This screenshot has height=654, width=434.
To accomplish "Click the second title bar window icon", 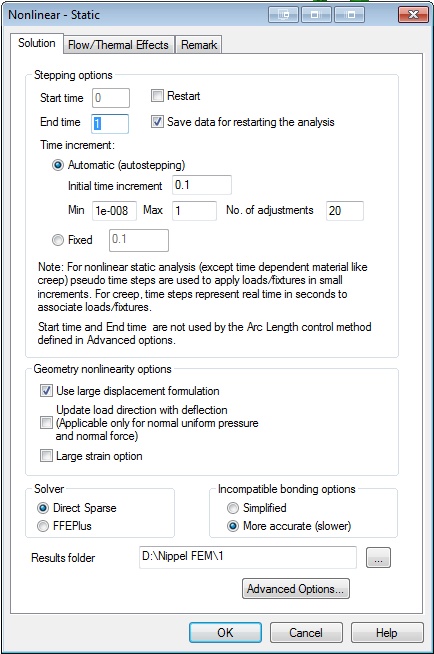I will [x=316, y=15].
